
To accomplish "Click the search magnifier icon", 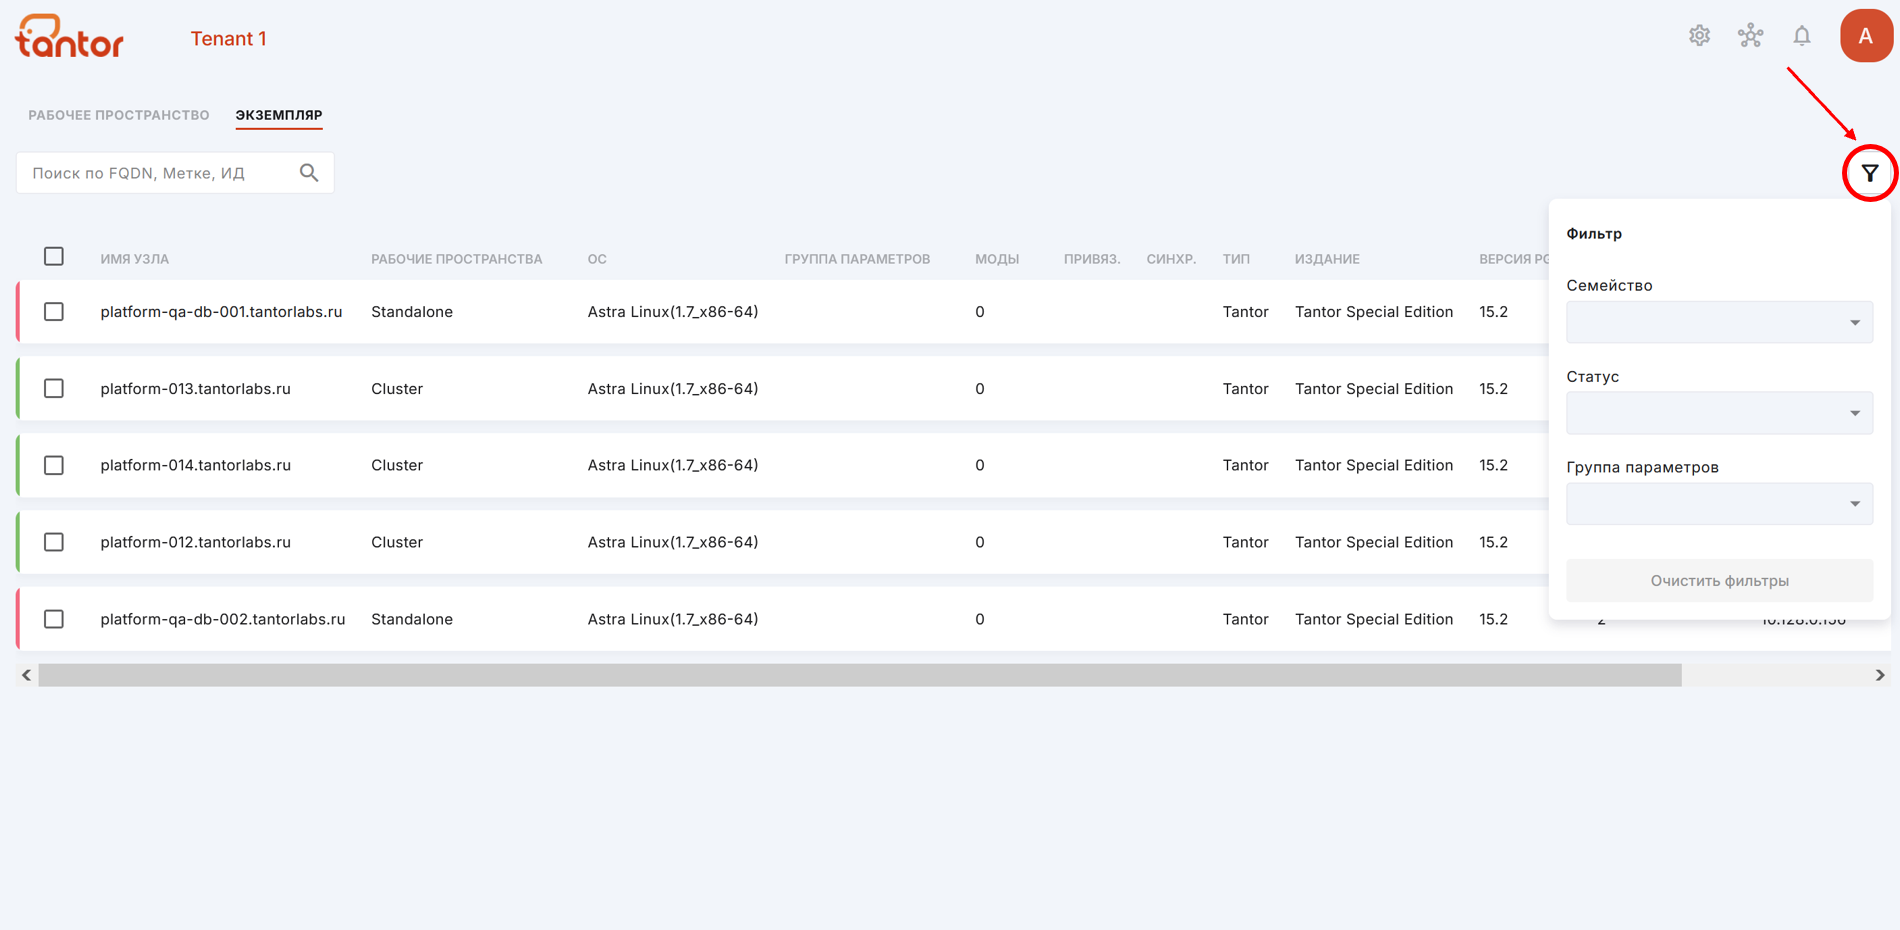I will point(309,173).
